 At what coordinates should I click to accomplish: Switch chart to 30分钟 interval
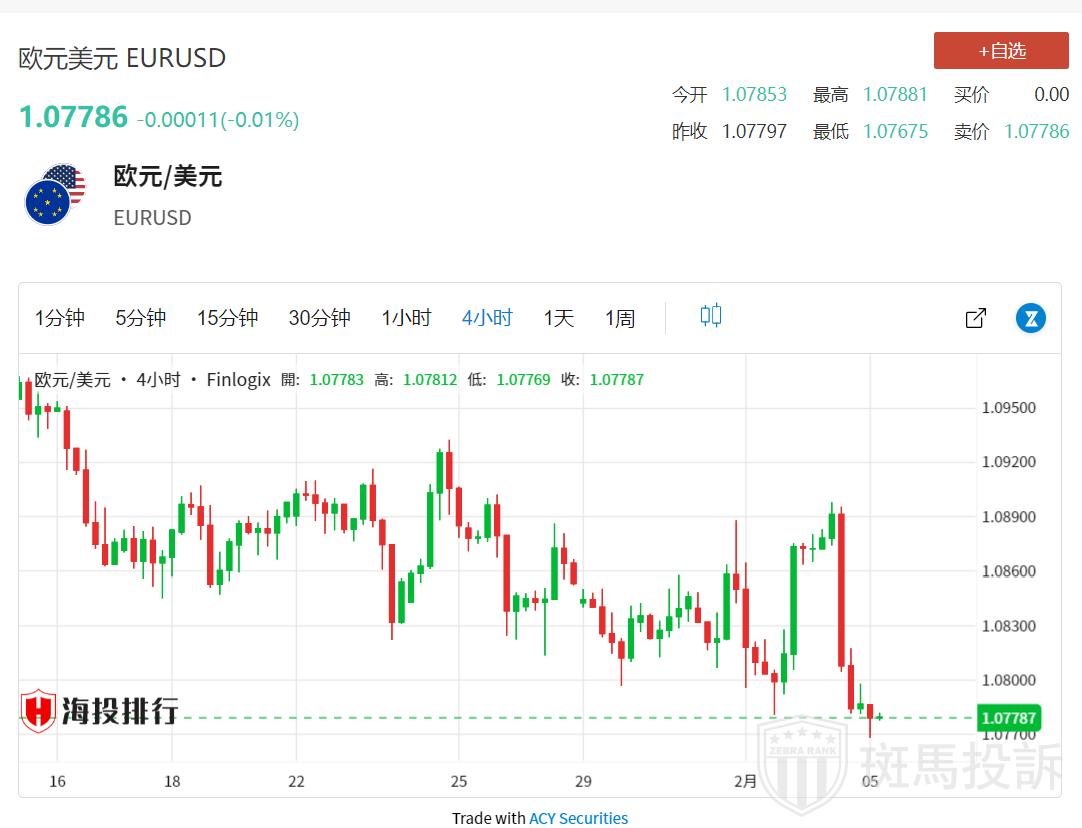319,318
